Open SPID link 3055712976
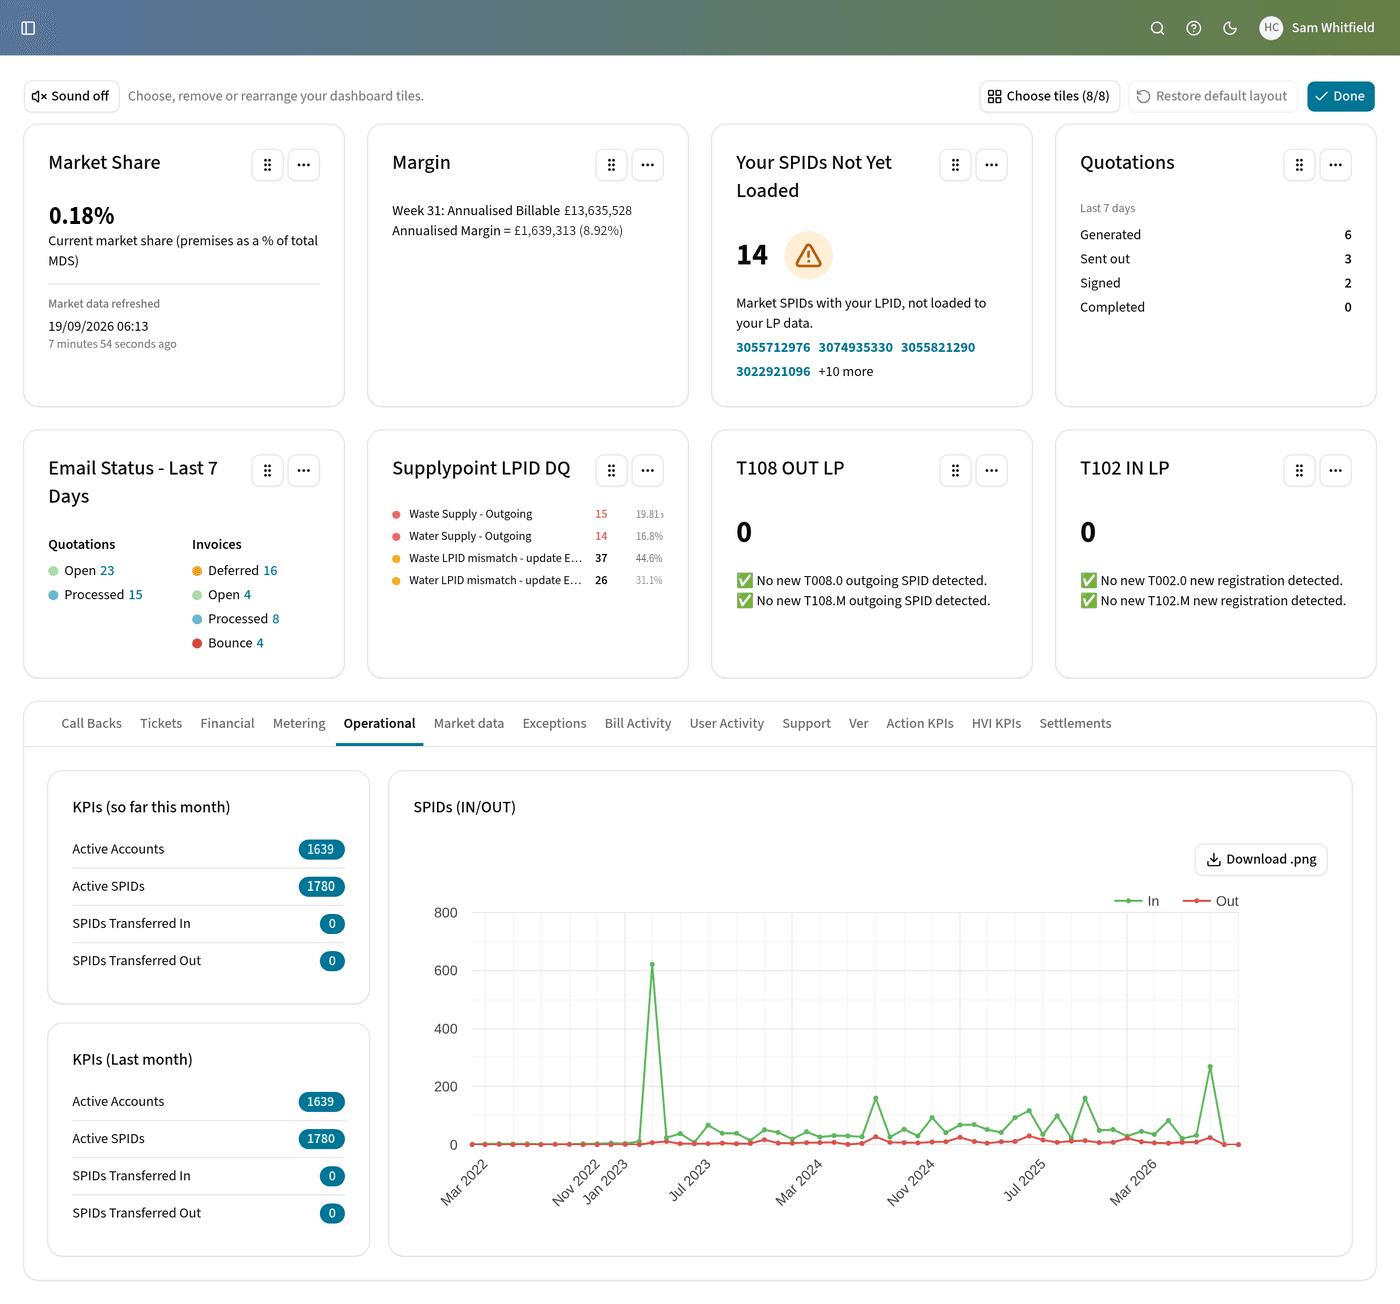Screen dimensions: 1400x1304 pos(773,348)
